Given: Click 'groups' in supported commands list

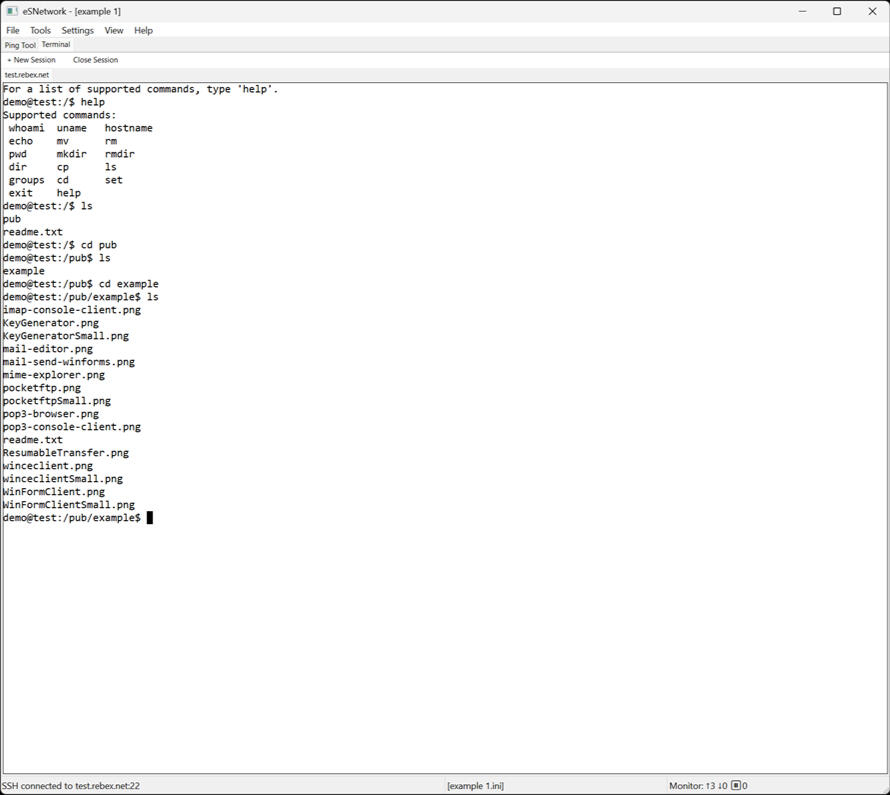Looking at the screenshot, I should click(26, 180).
